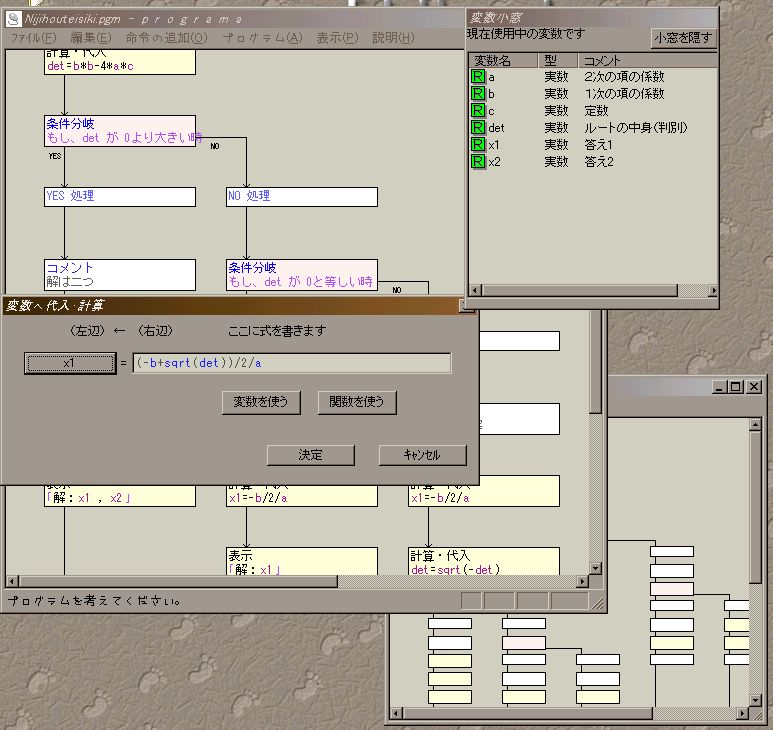Select the green R icon for variable det
The image size is (773, 730).
(478, 128)
